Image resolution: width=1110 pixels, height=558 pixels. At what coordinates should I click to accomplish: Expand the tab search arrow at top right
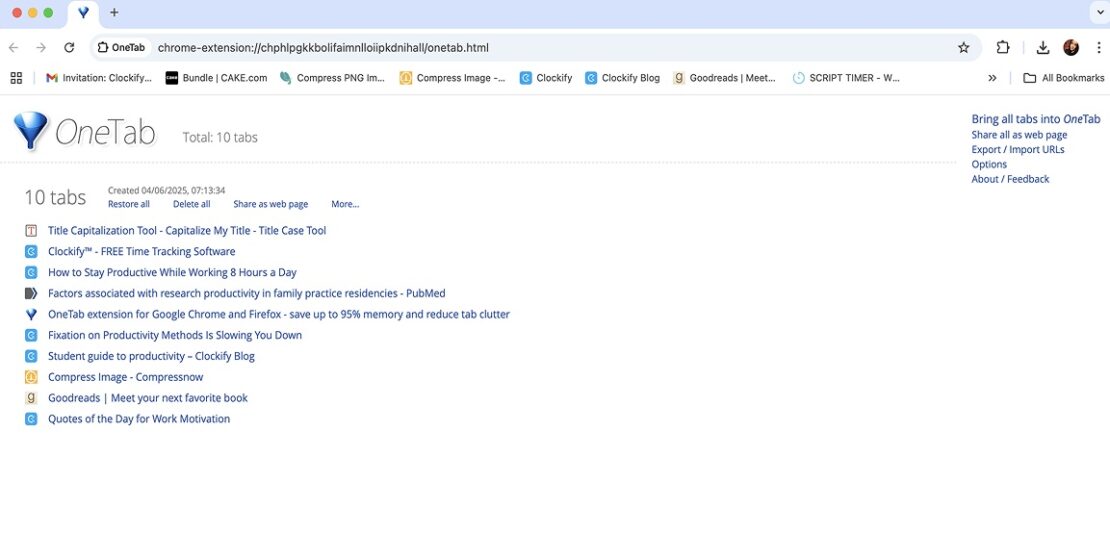coord(1099,13)
